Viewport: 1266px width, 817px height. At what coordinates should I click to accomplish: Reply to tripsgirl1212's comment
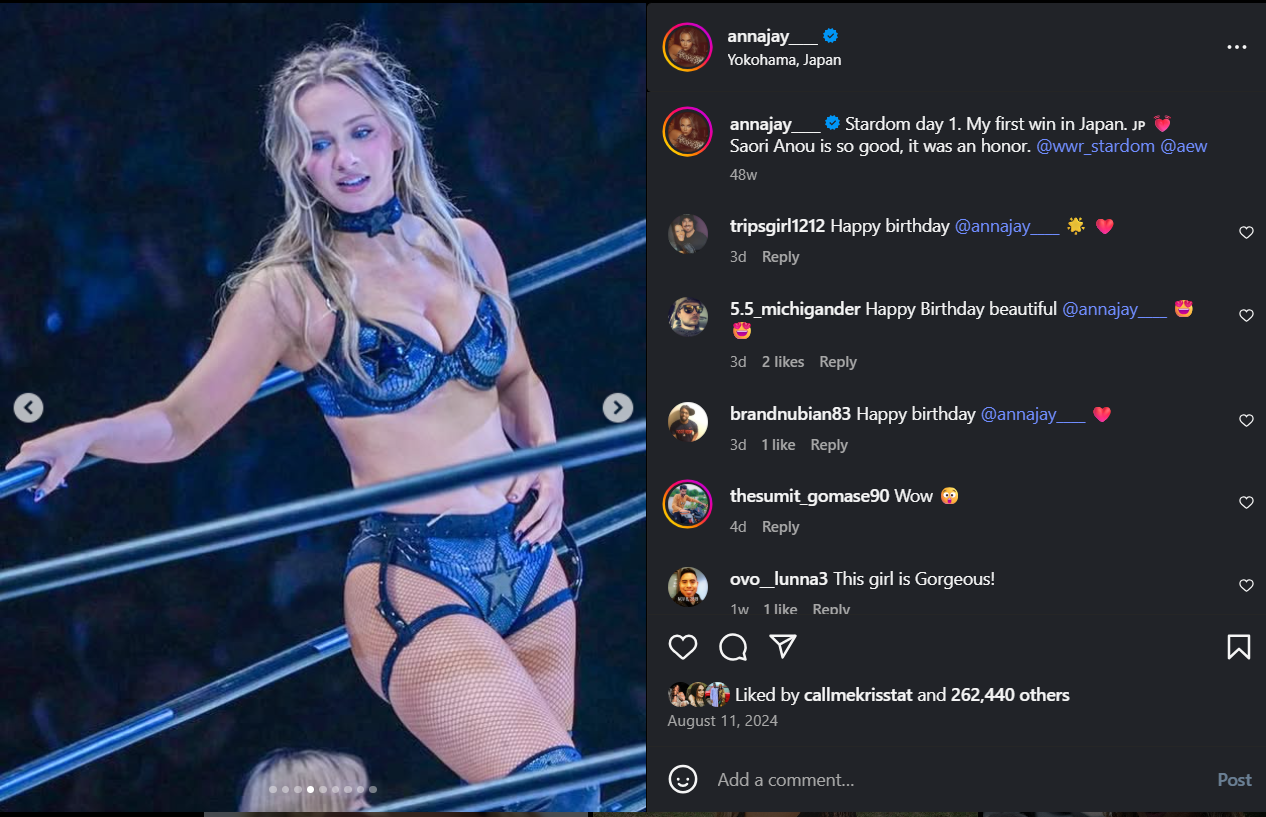coord(780,257)
